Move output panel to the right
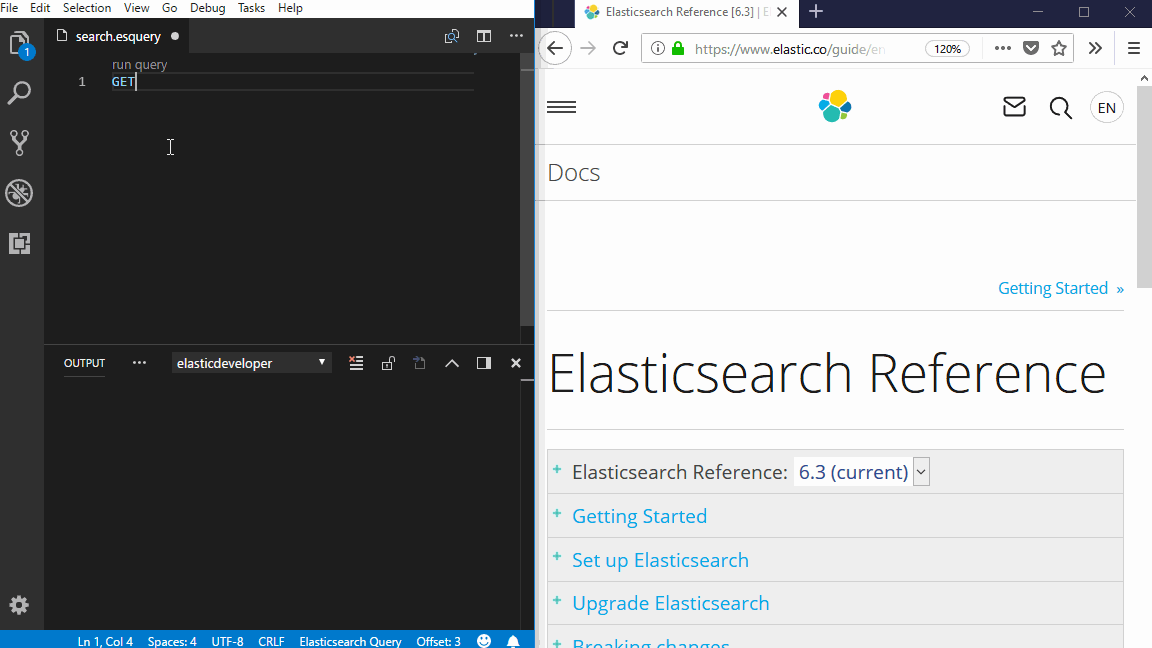The height and width of the screenshot is (648, 1152). tap(483, 363)
